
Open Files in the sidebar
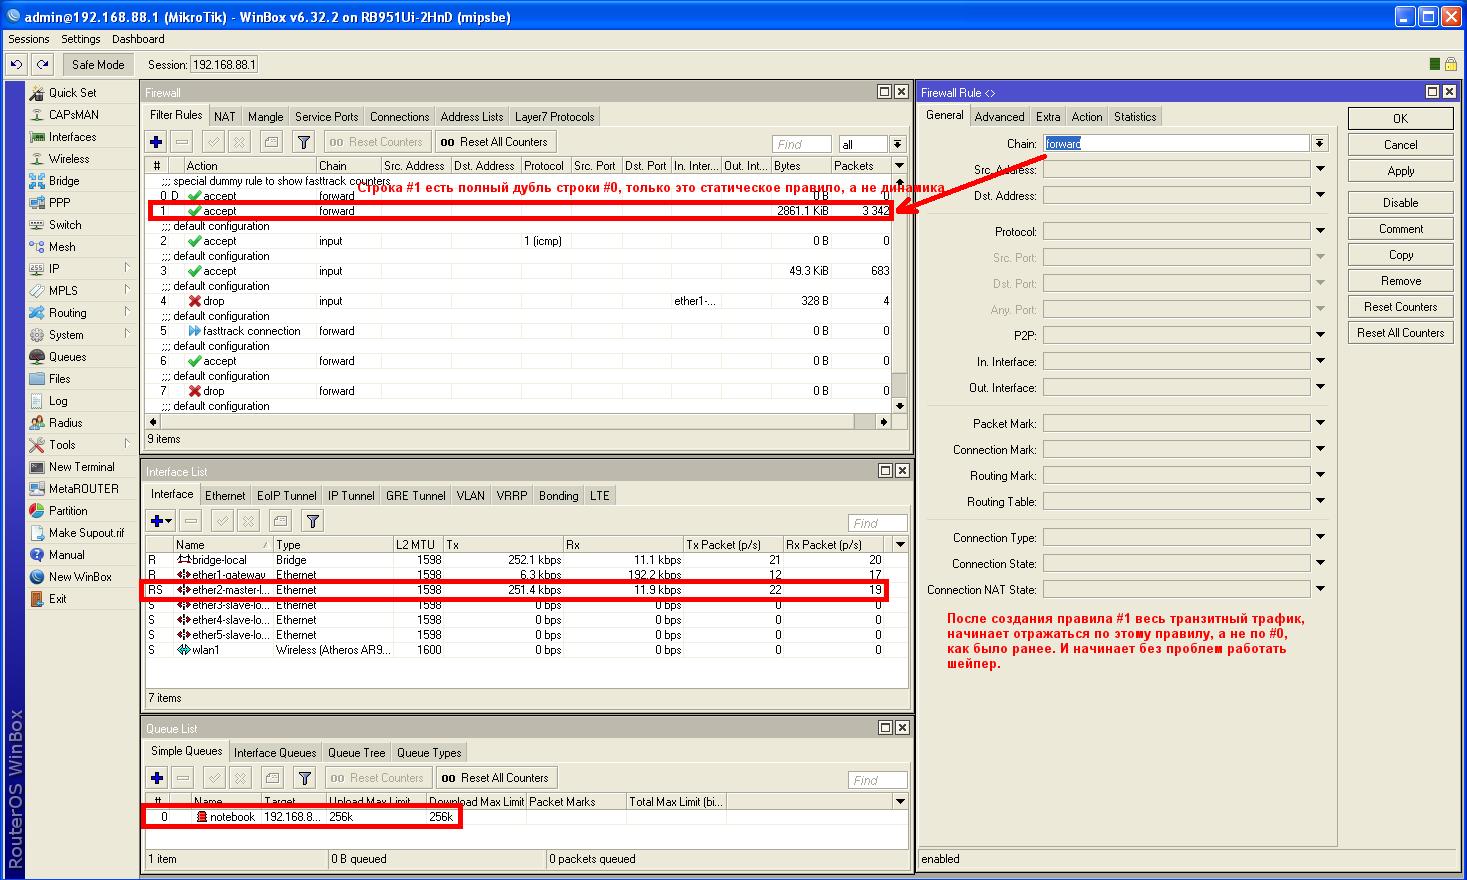click(x=60, y=379)
